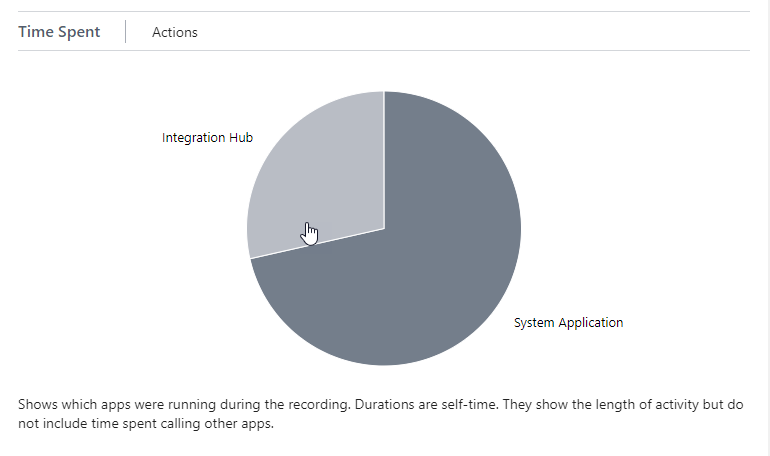This screenshot has height=456, width=770.
Task: Click the text "time spent calling other apps"
Action: (182, 424)
